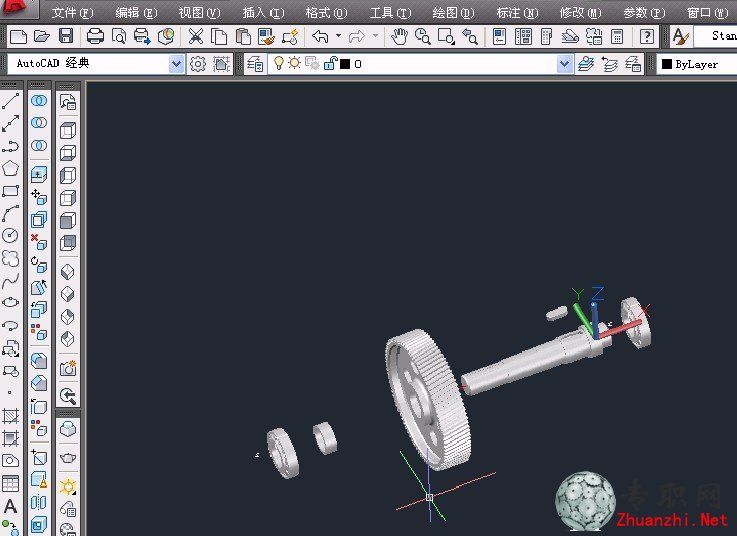The width and height of the screenshot is (737, 536).
Task: Open Plot Preview
Action: coord(119,36)
